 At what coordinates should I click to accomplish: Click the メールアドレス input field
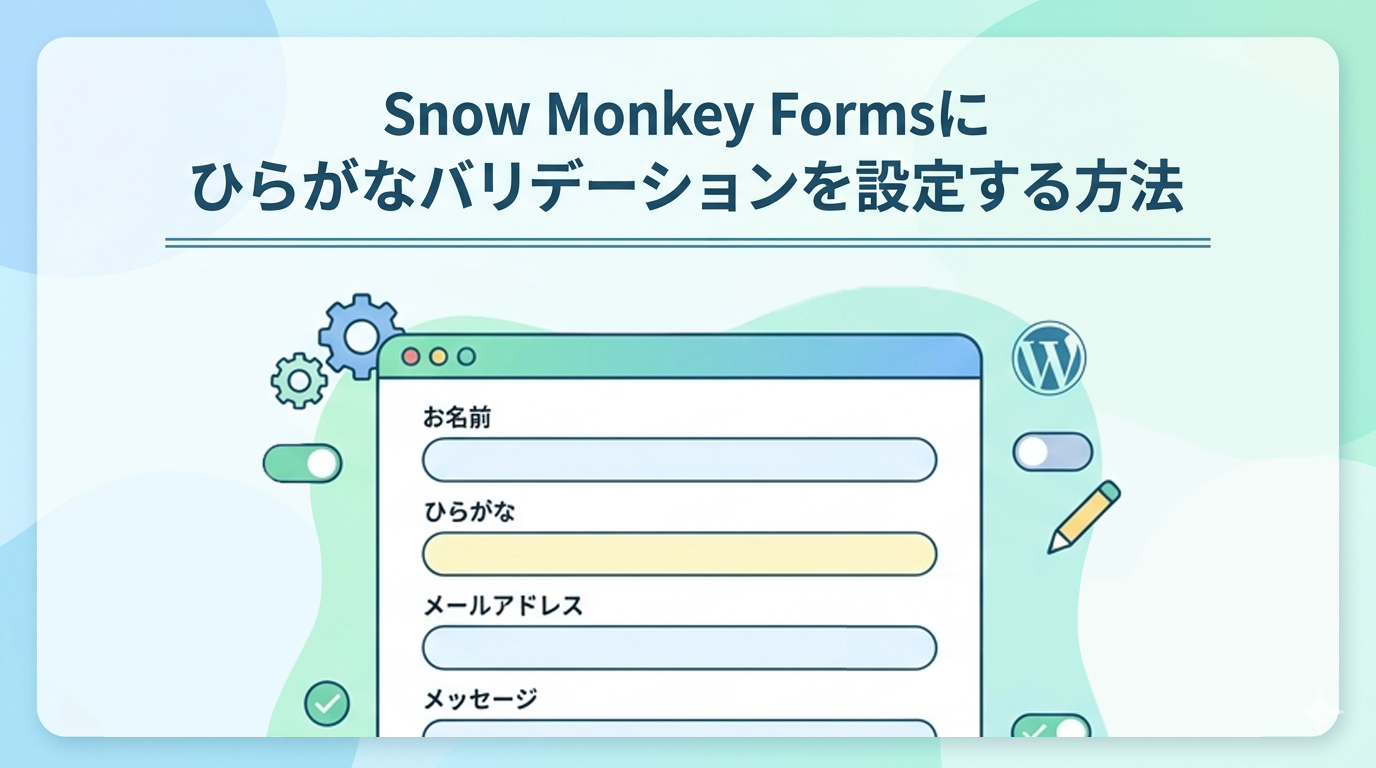pos(679,648)
